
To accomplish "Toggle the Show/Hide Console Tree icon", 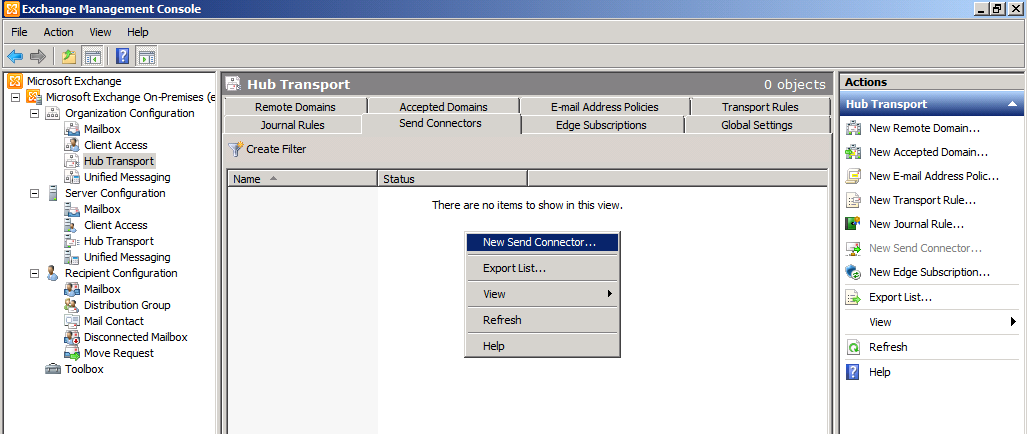I will point(93,57).
